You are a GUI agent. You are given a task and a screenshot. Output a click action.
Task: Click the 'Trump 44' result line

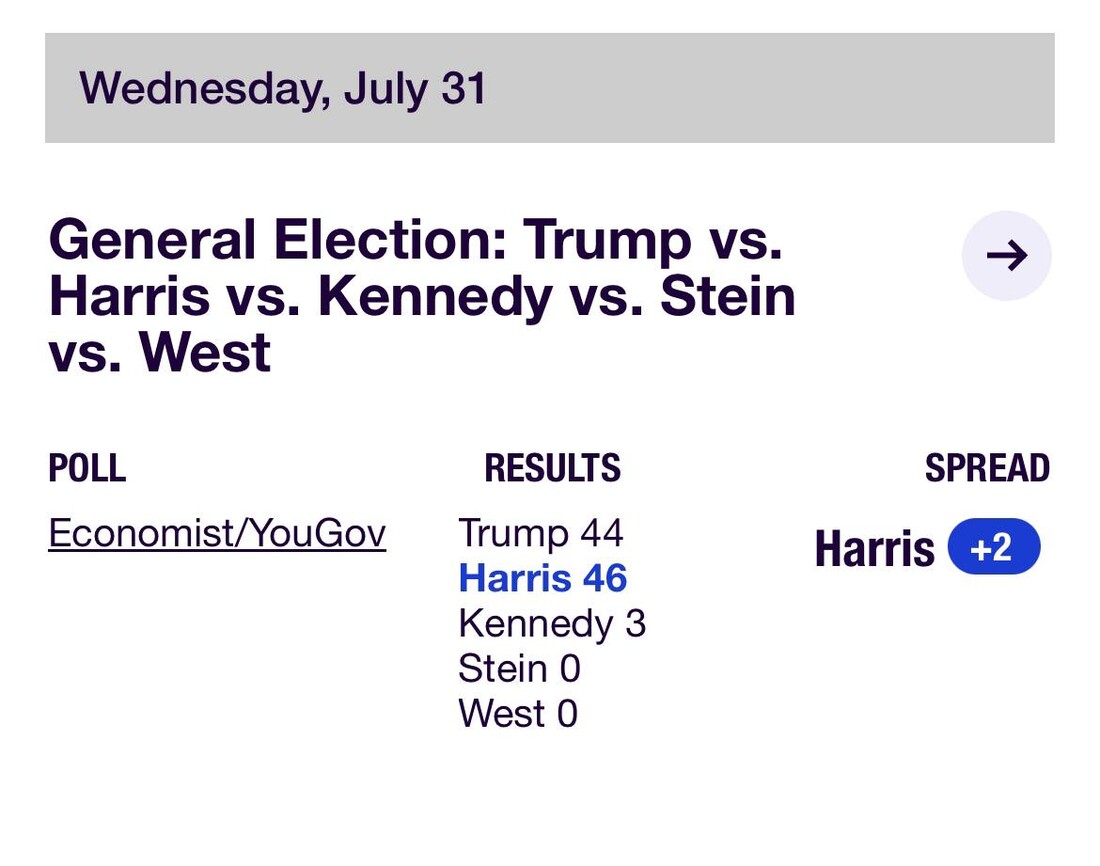coord(540,534)
